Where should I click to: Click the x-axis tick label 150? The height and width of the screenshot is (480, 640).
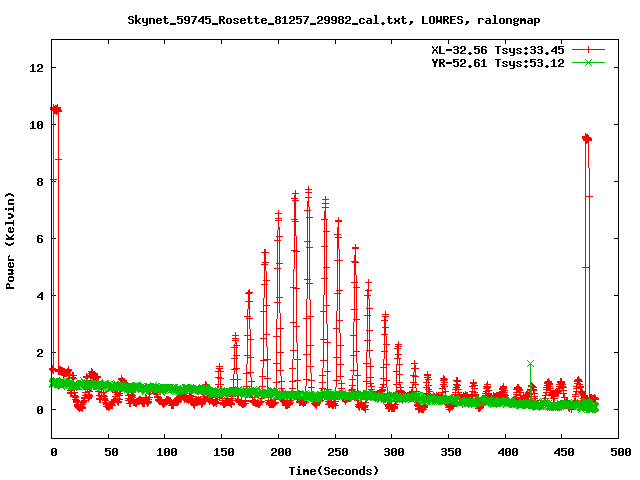click(x=223, y=452)
